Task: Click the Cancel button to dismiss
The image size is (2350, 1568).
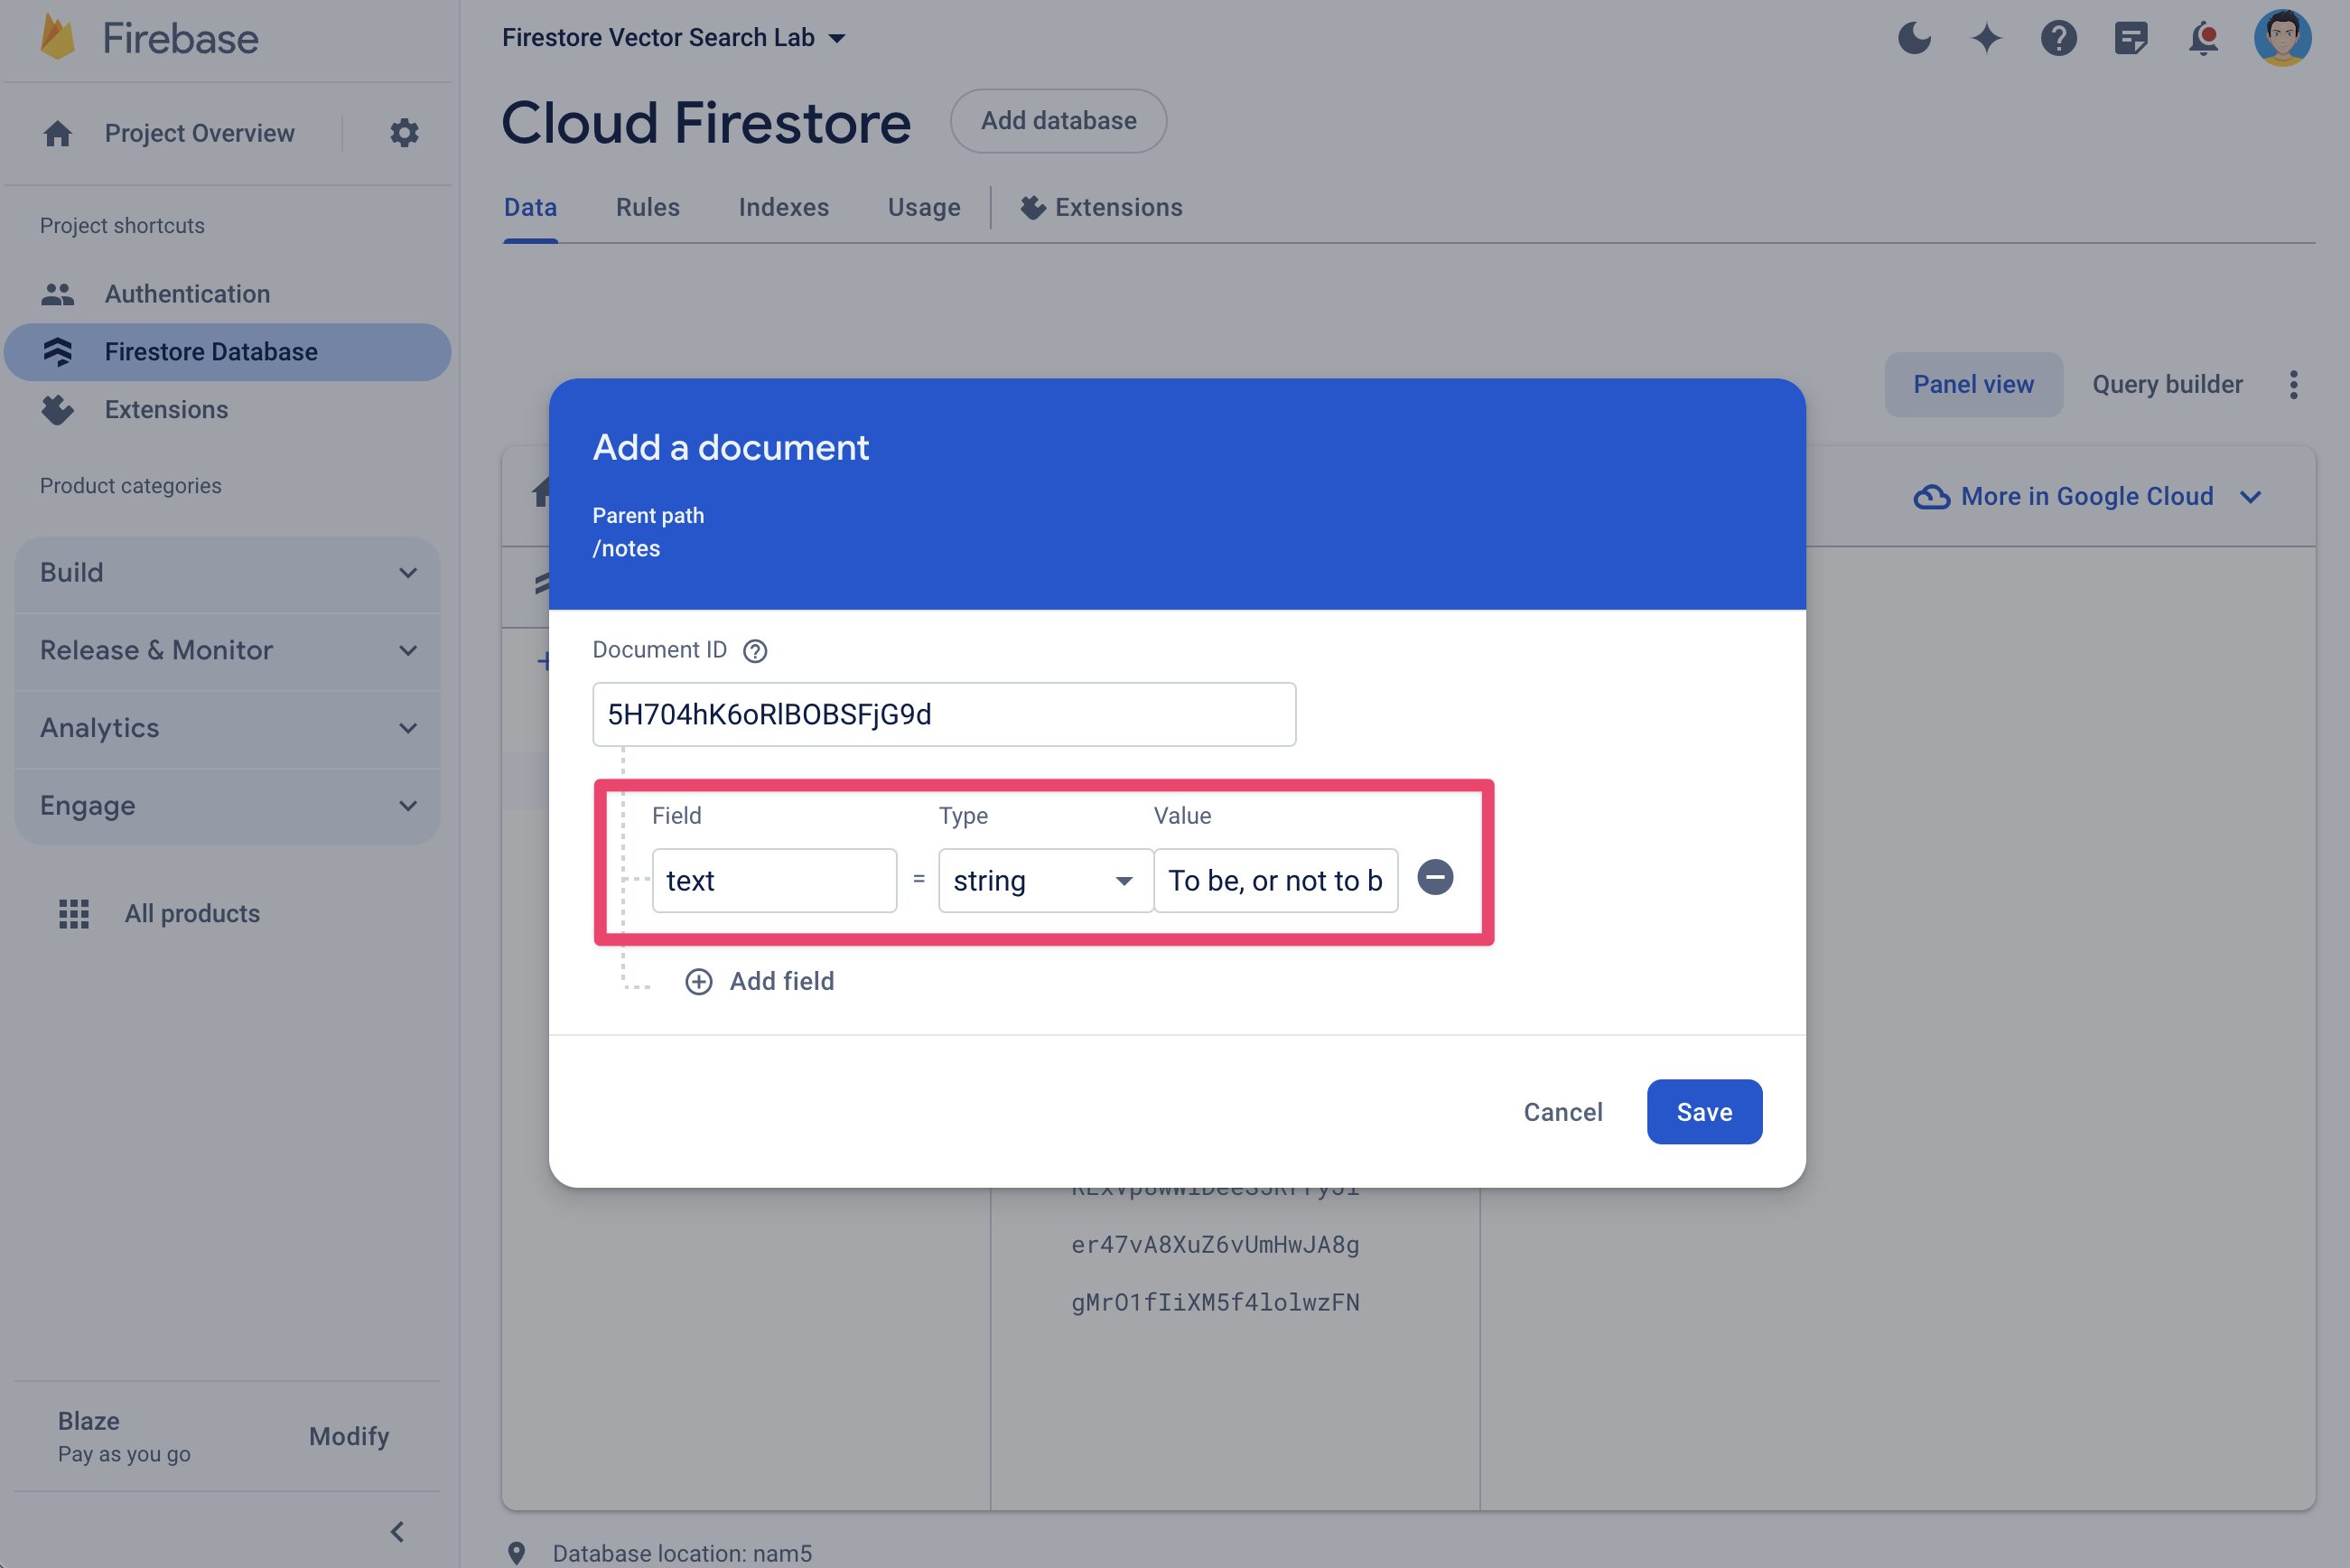Action: click(1562, 1111)
